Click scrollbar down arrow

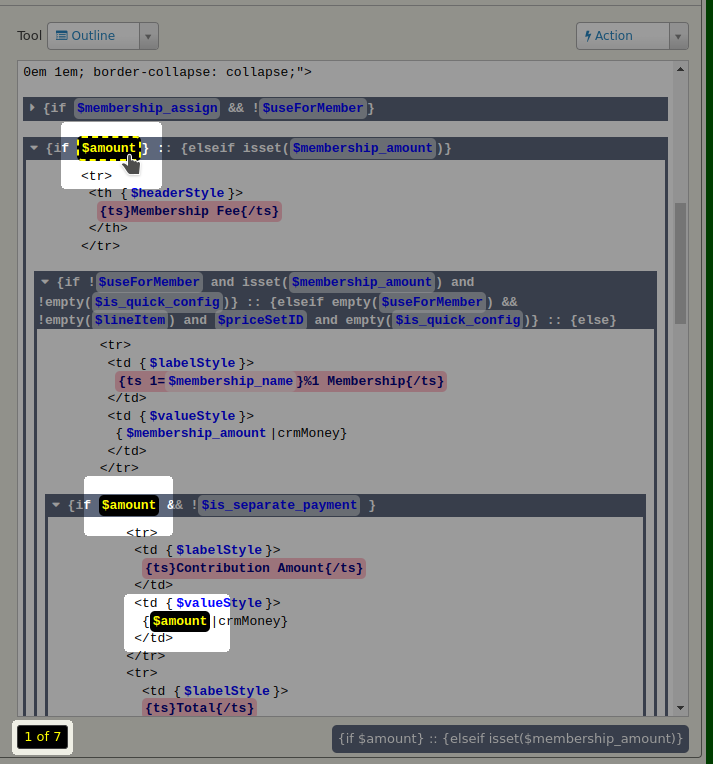681,707
